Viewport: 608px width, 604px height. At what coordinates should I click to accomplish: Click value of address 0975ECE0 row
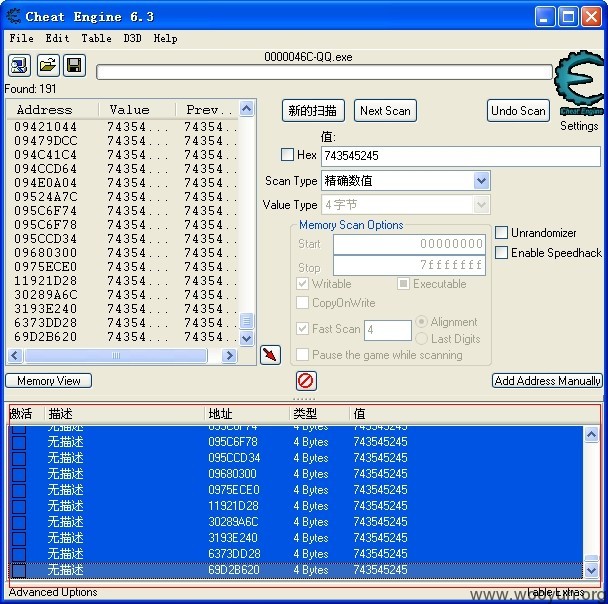tap(380, 490)
